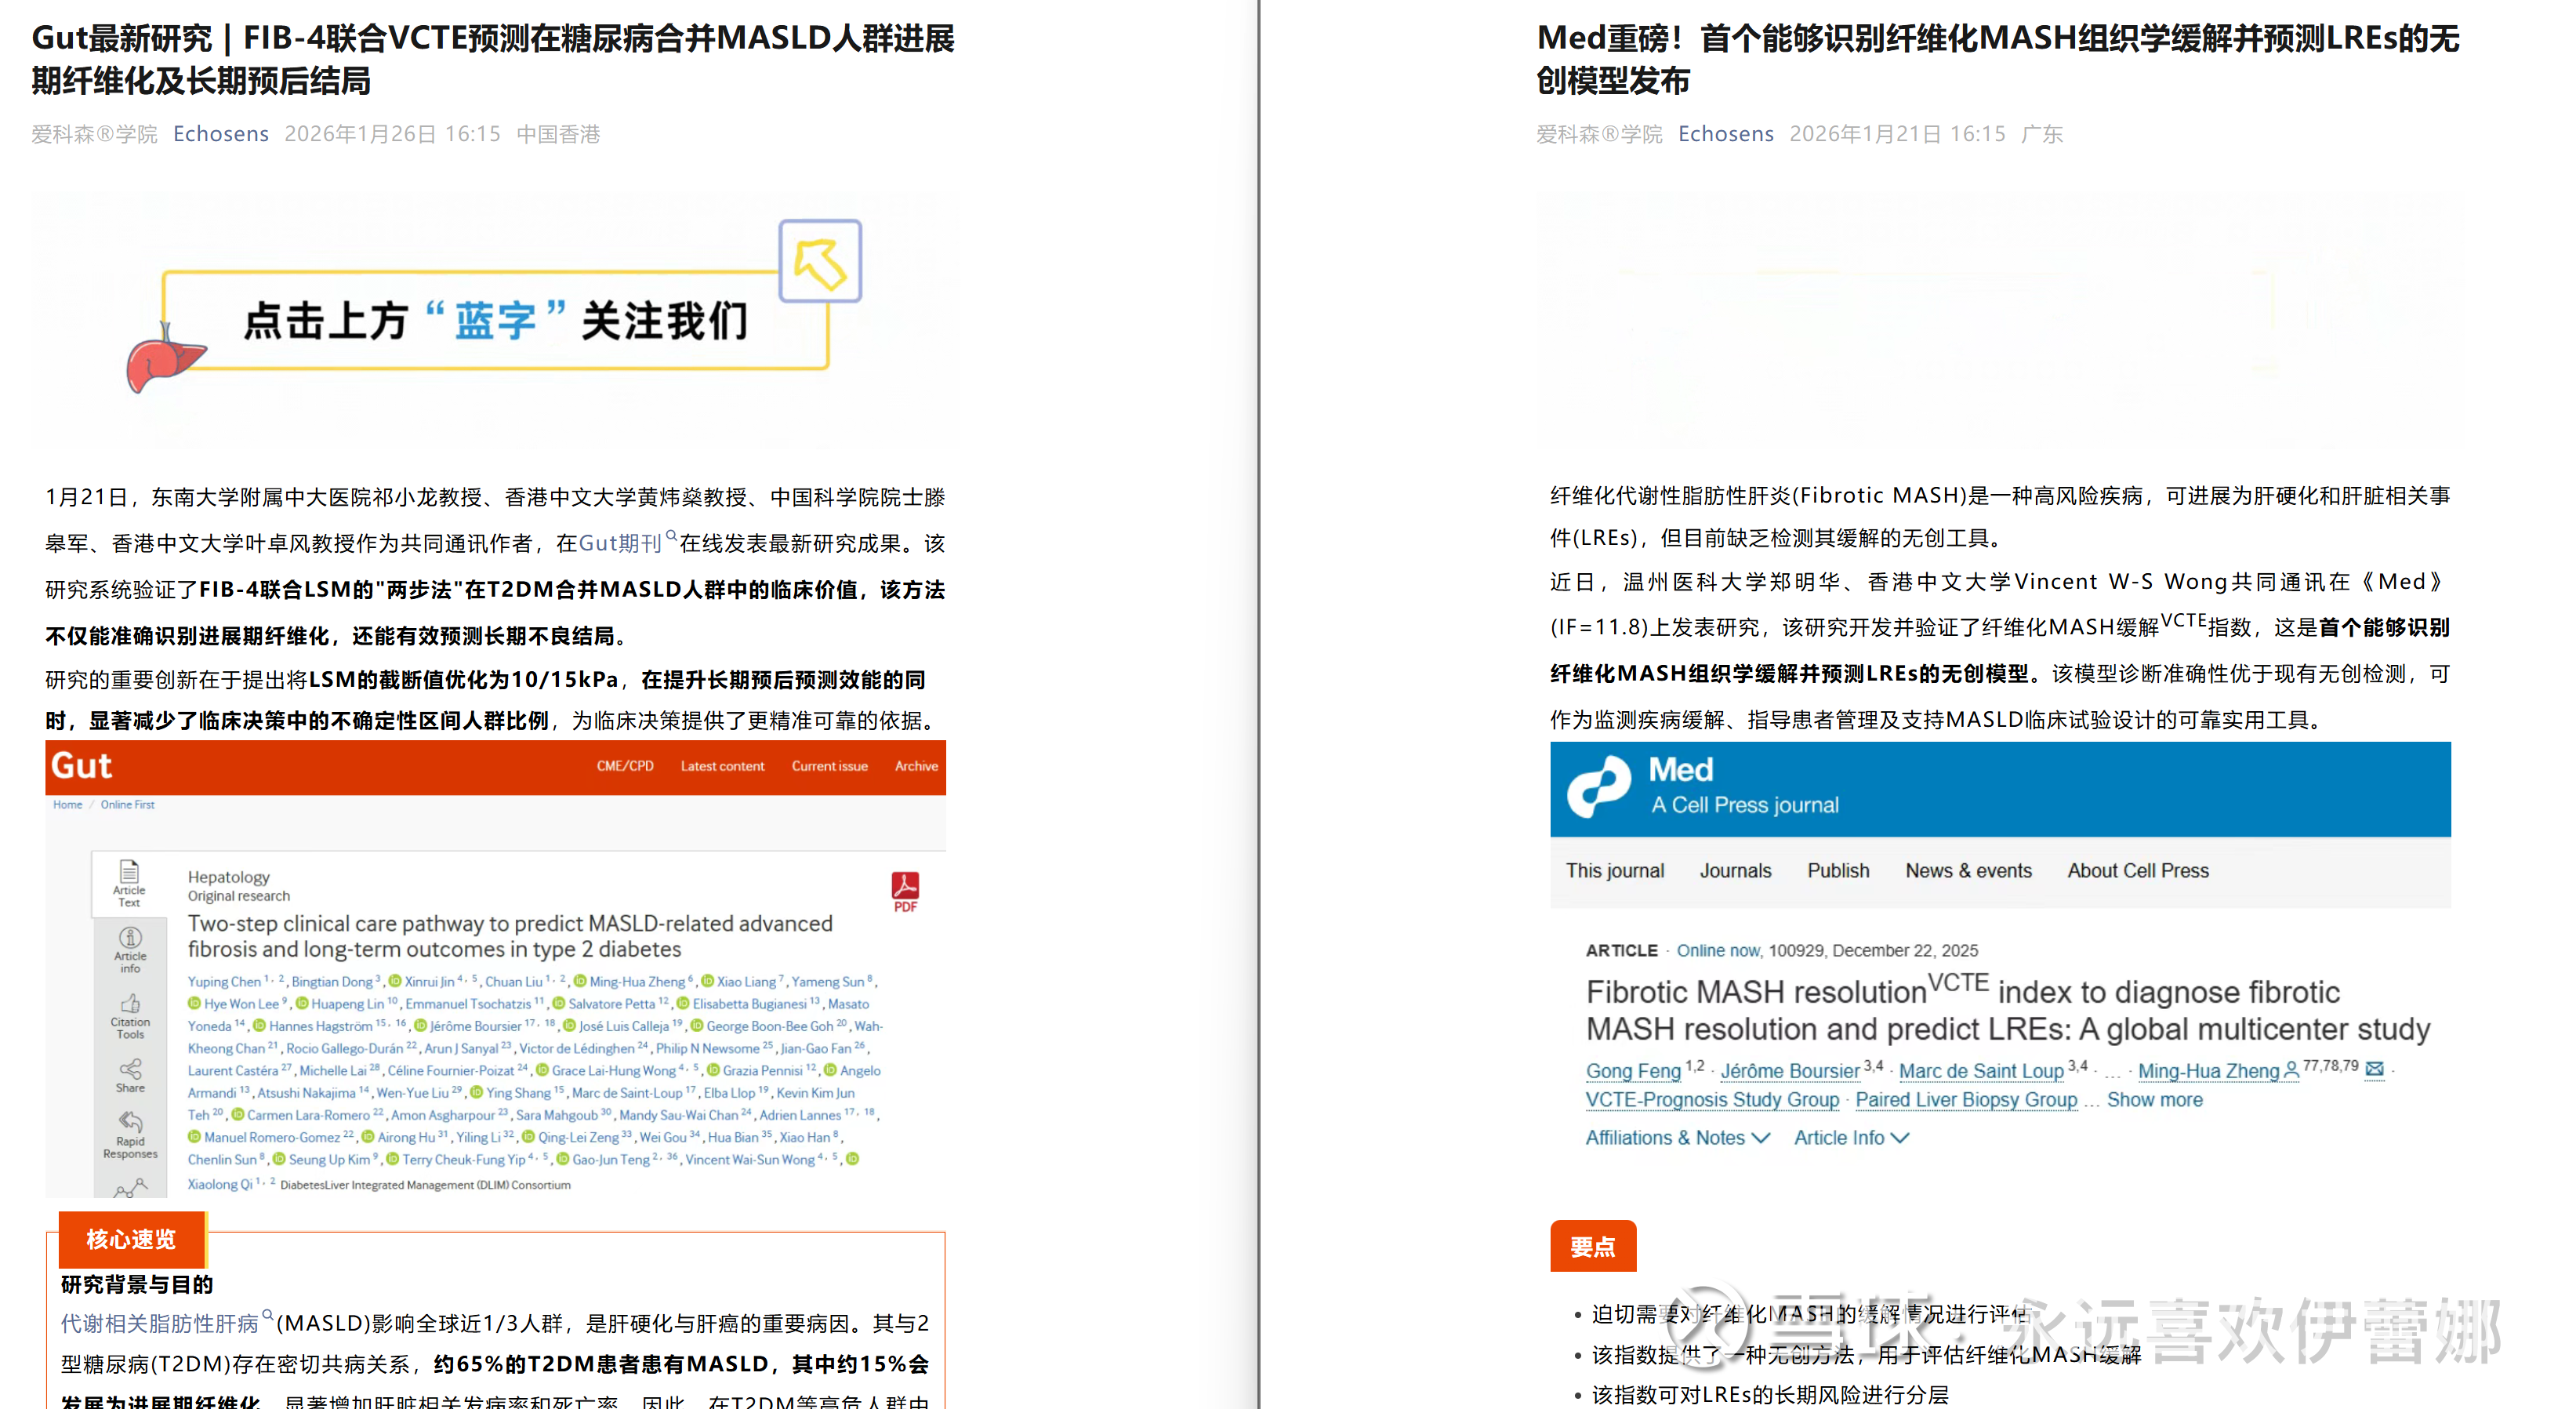Click the Online First breadcrumb

coord(127,804)
